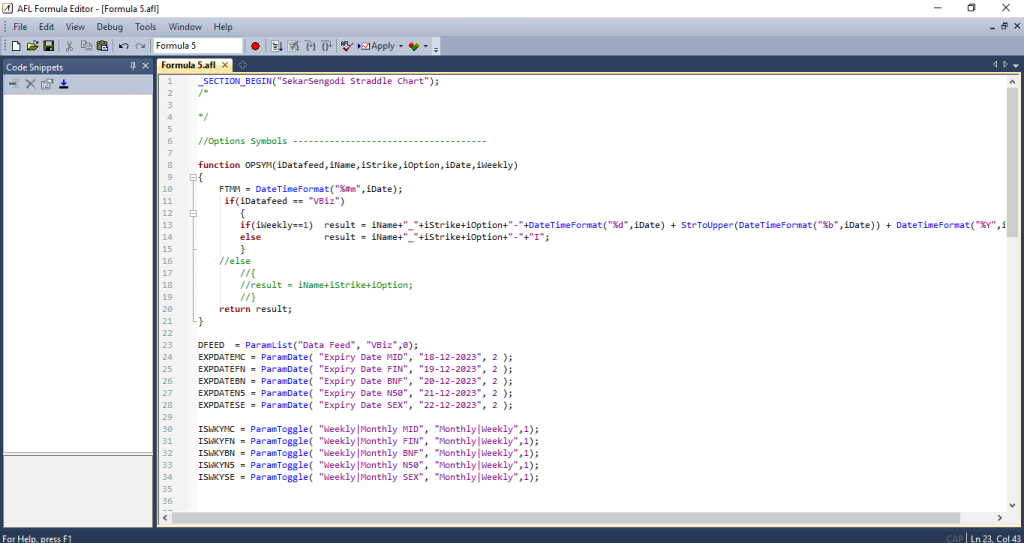Viewport: 1024px width, 543px height.
Task: Click '//Options Symbols' comment line
Action: pos(342,141)
